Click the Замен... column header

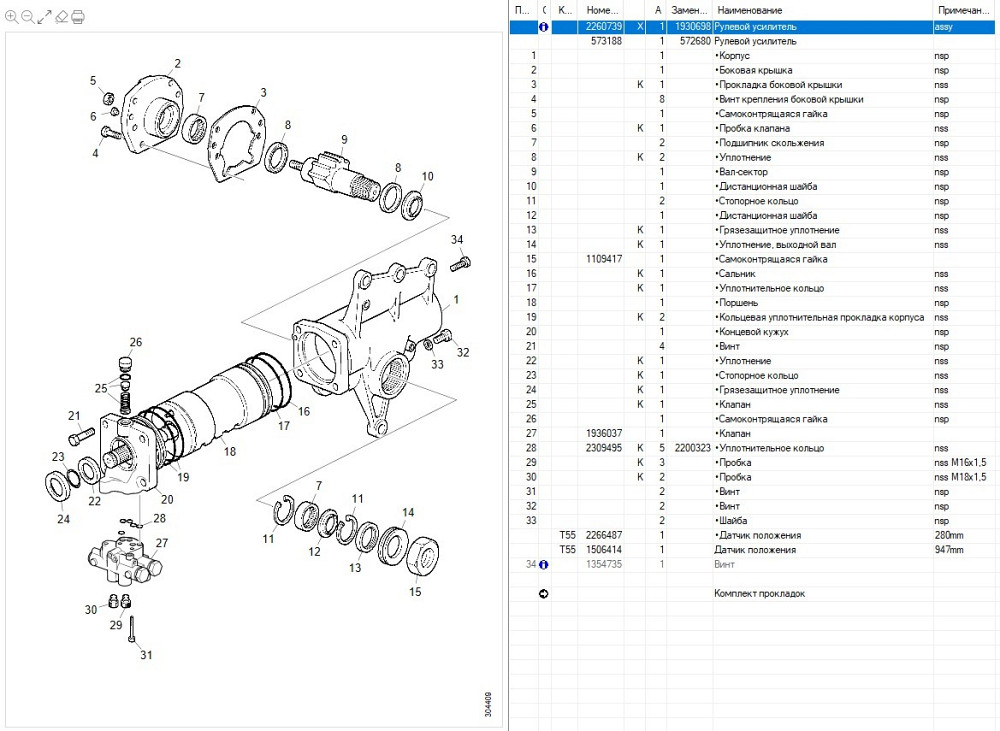[x=690, y=9]
